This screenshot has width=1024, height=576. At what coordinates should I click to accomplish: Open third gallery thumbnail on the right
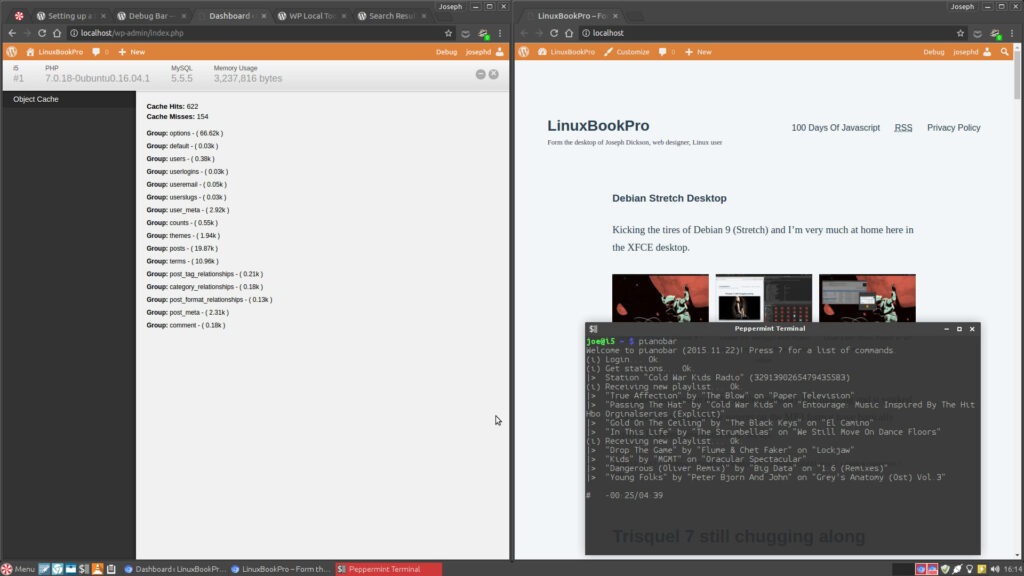[x=867, y=298]
